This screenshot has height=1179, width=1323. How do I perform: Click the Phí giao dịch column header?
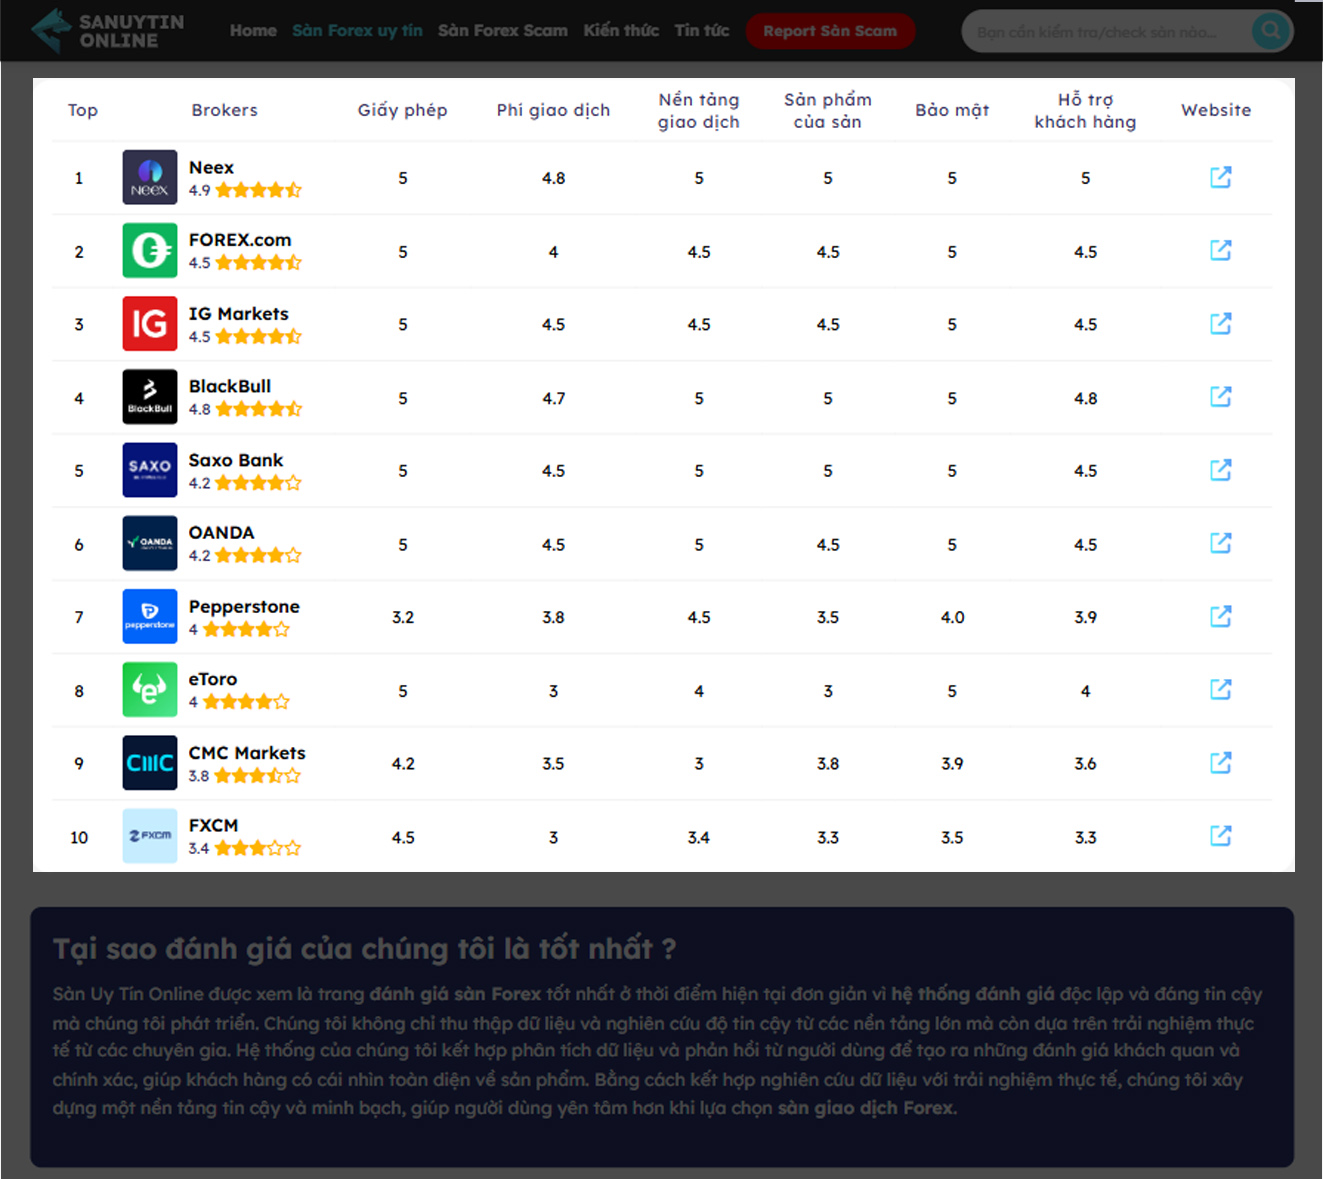[553, 110]
